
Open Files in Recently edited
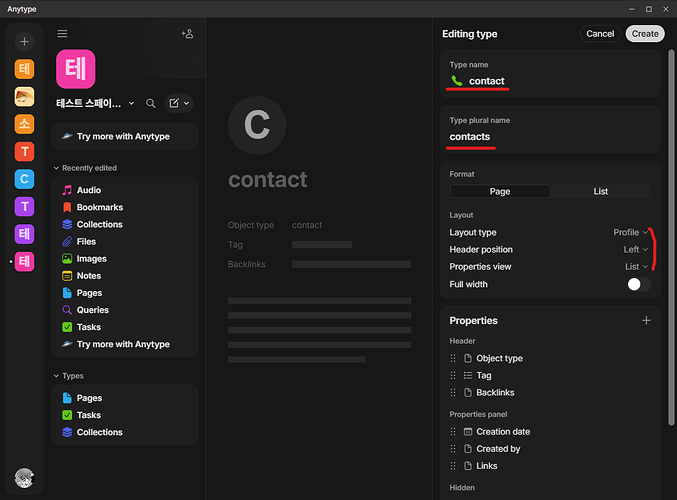(125, 241)
